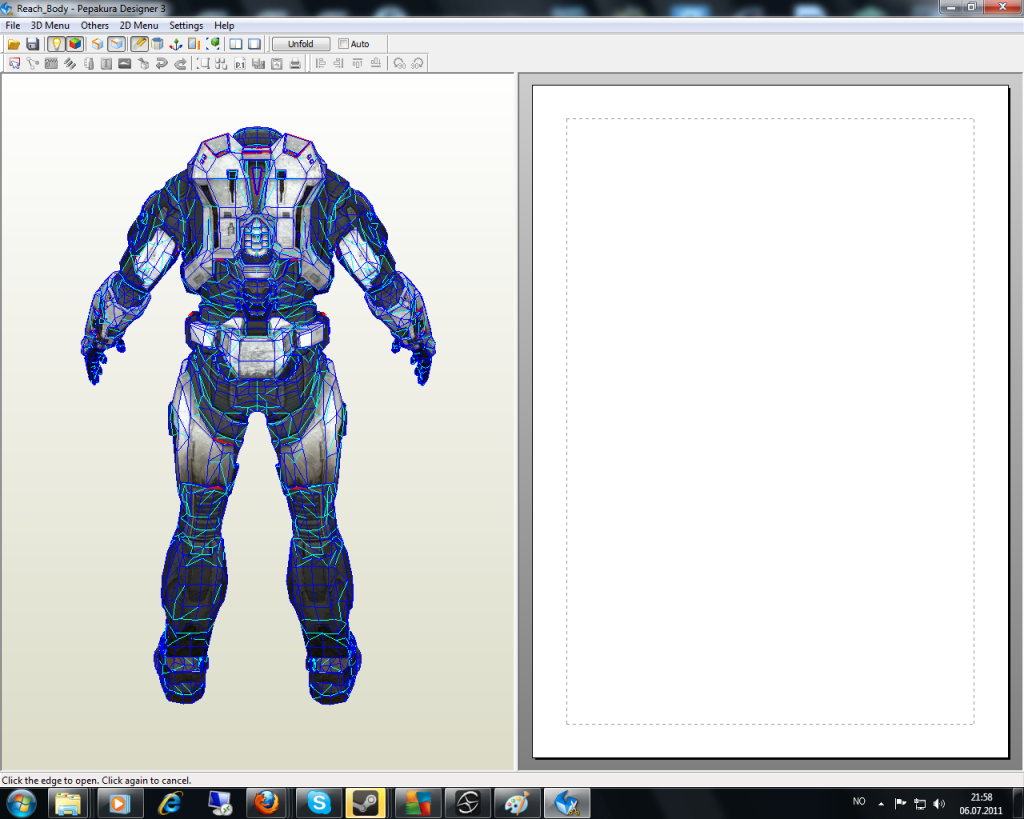Open Firefox from the taskbar

tap(266, 803)
